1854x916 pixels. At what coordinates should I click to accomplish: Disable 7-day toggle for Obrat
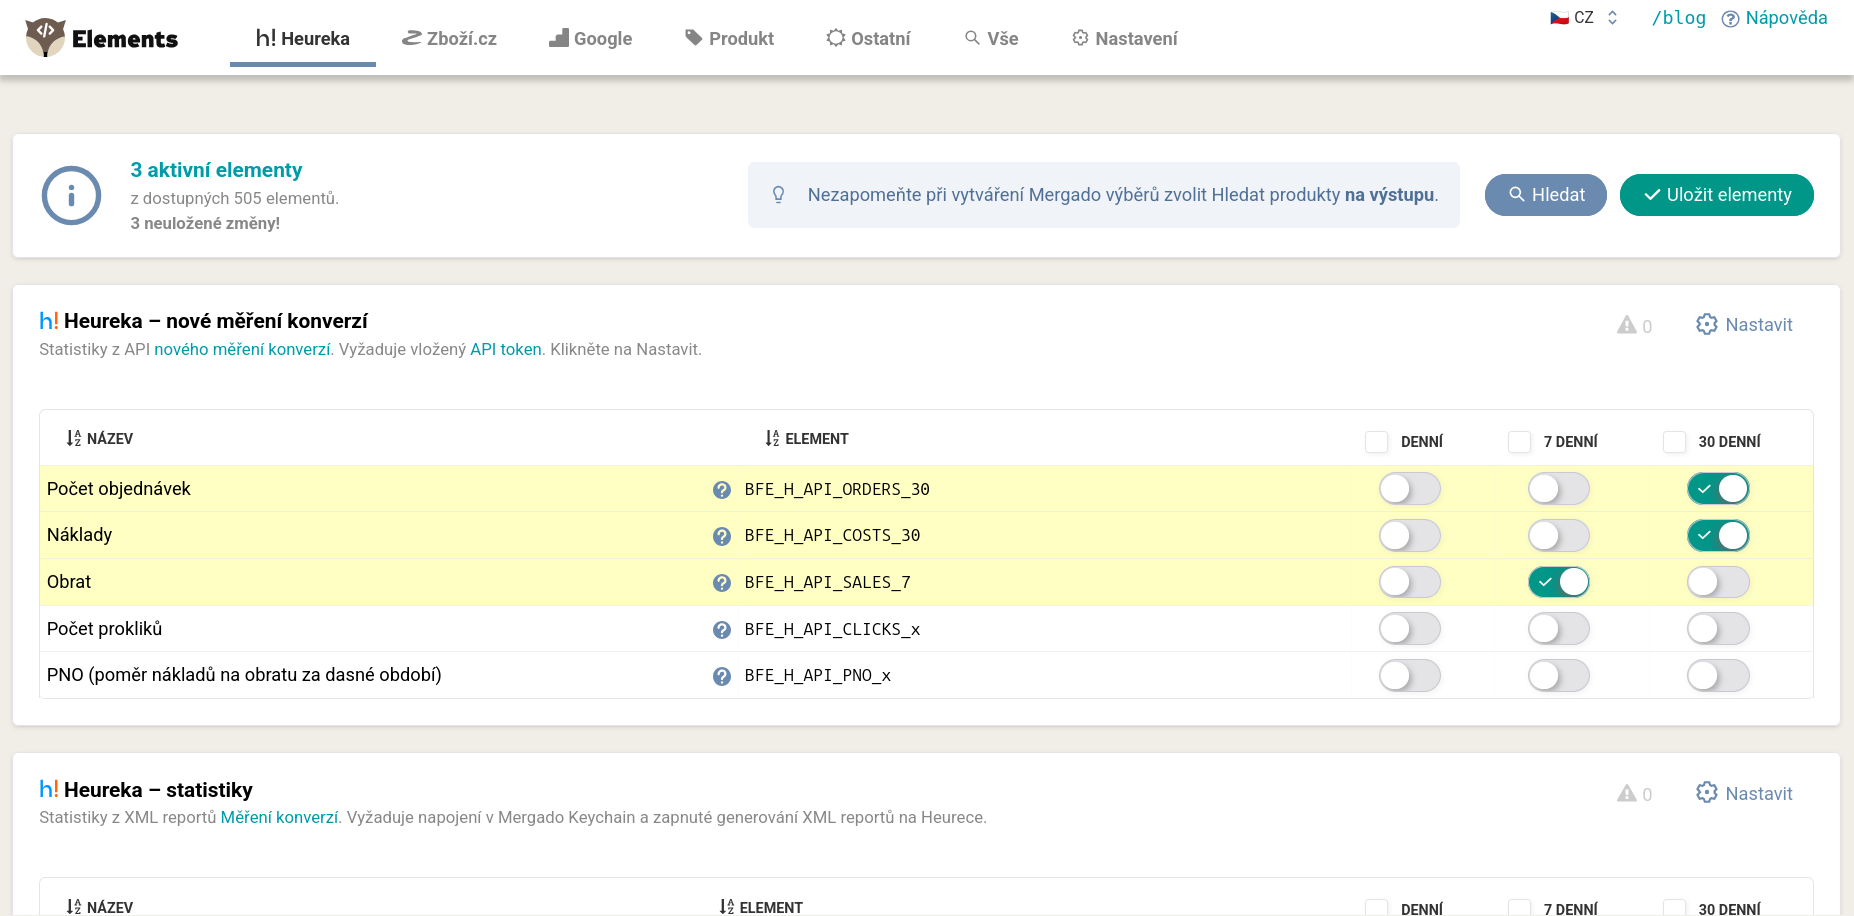click(x=1559, y=582)
